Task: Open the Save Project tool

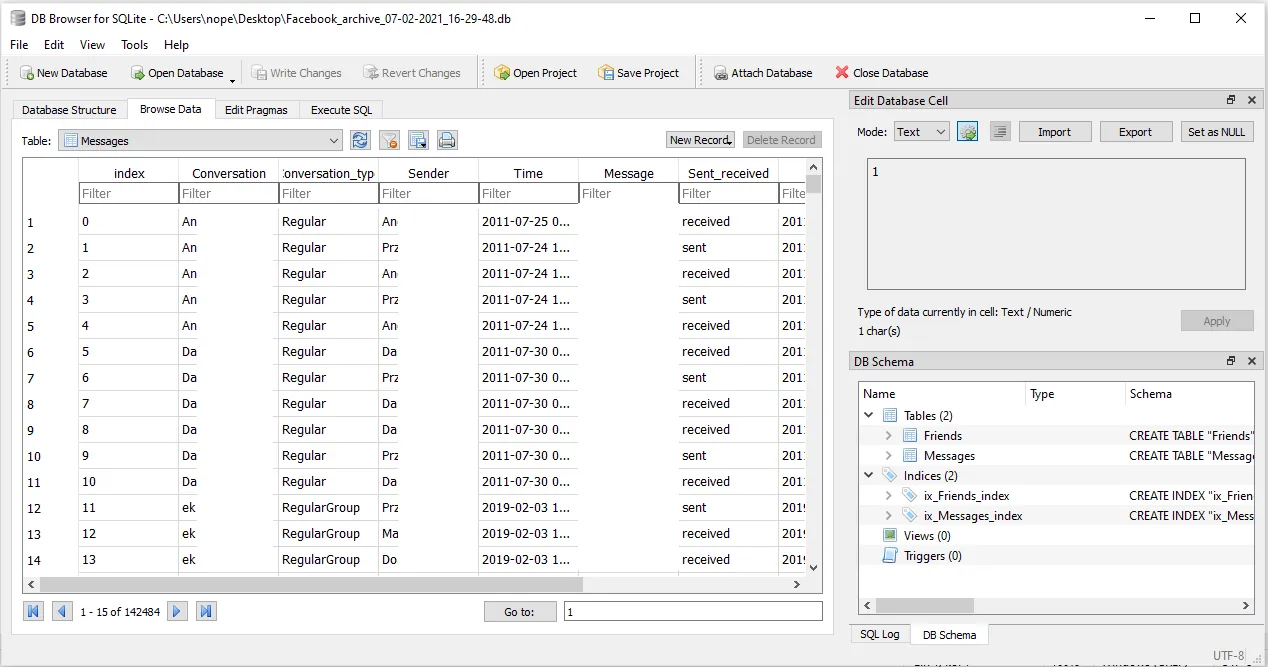Action: pos(639,72)
